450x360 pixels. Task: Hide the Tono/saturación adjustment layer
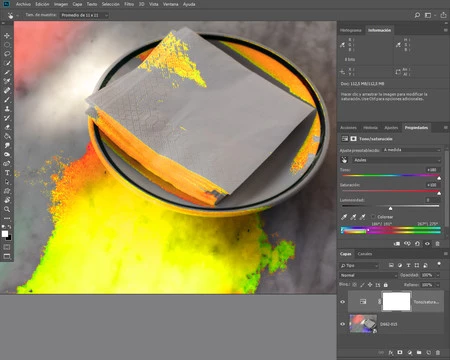tap(342, 302)
